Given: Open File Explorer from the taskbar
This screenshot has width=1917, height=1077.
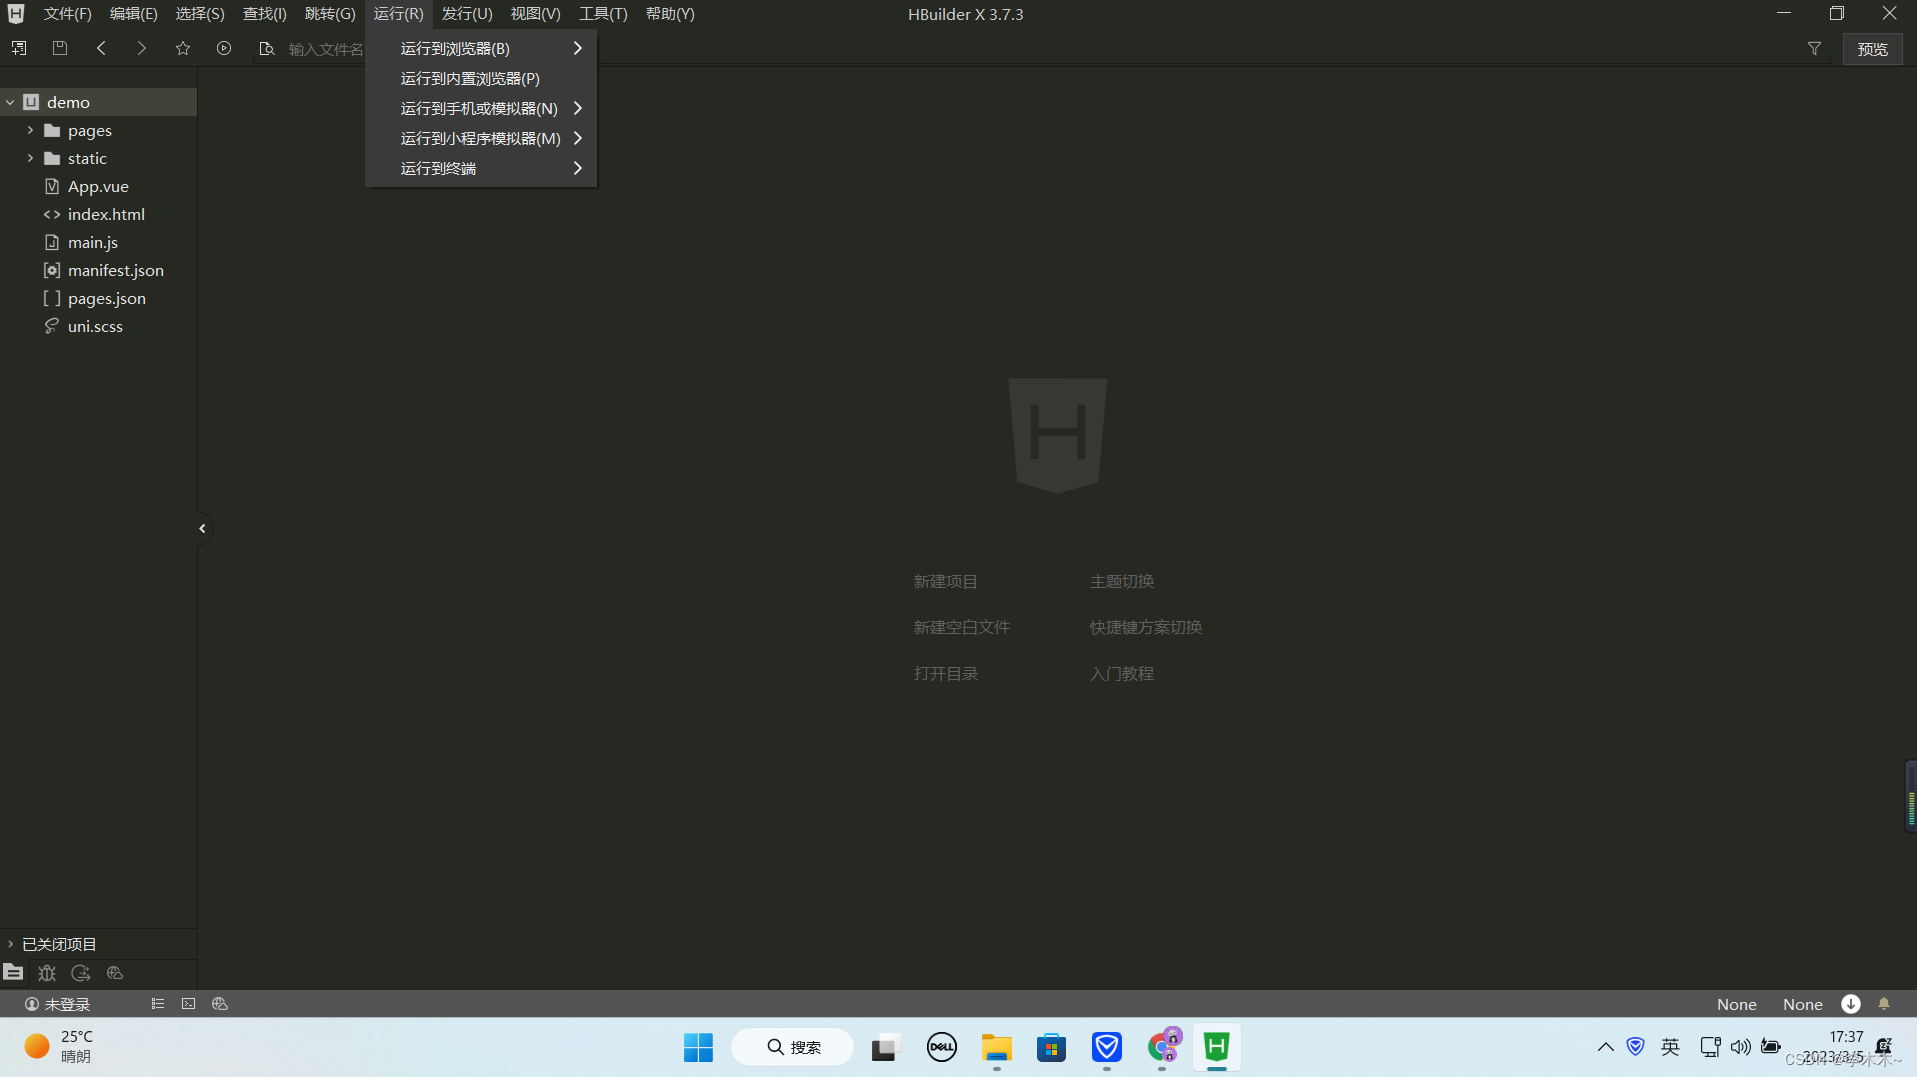Looking at the screenshot, I should click(x=996, y=1047).
